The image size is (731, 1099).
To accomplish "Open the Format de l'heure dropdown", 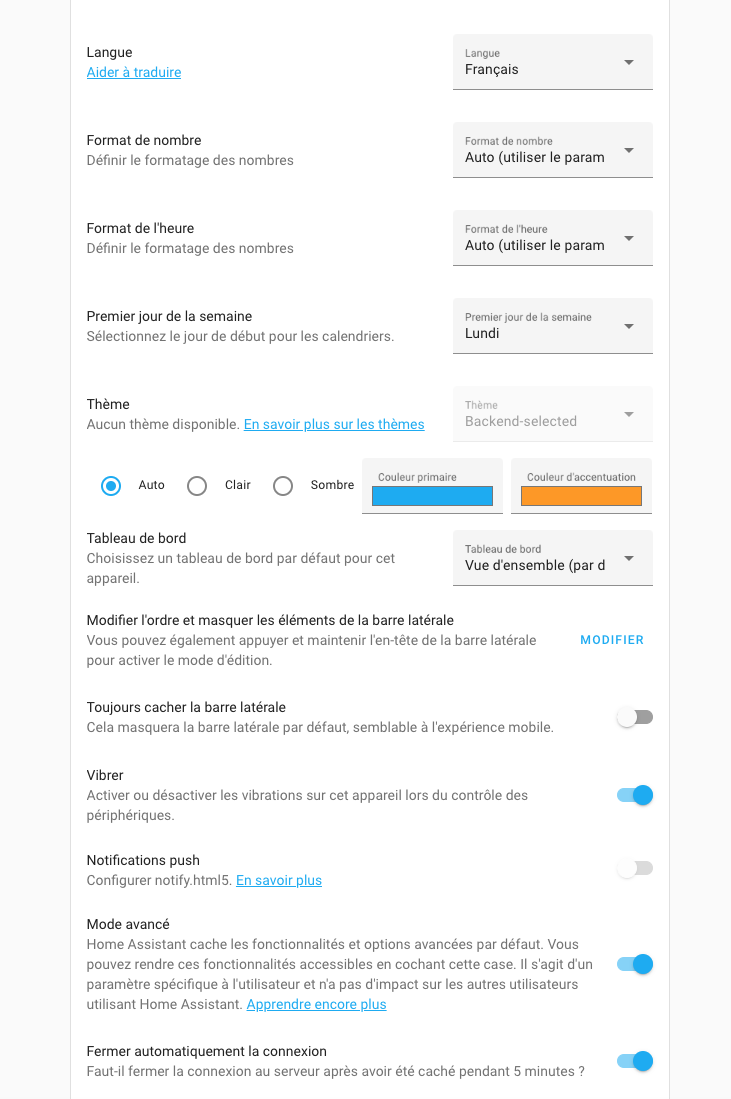I will click(x=552, y=238).
